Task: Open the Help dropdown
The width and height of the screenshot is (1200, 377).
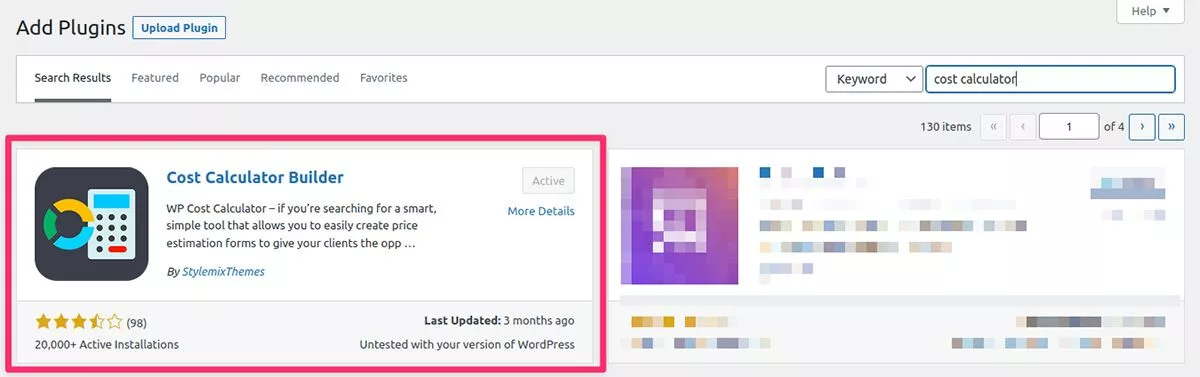Action: pyautogui.click(x=1151, y=11)
